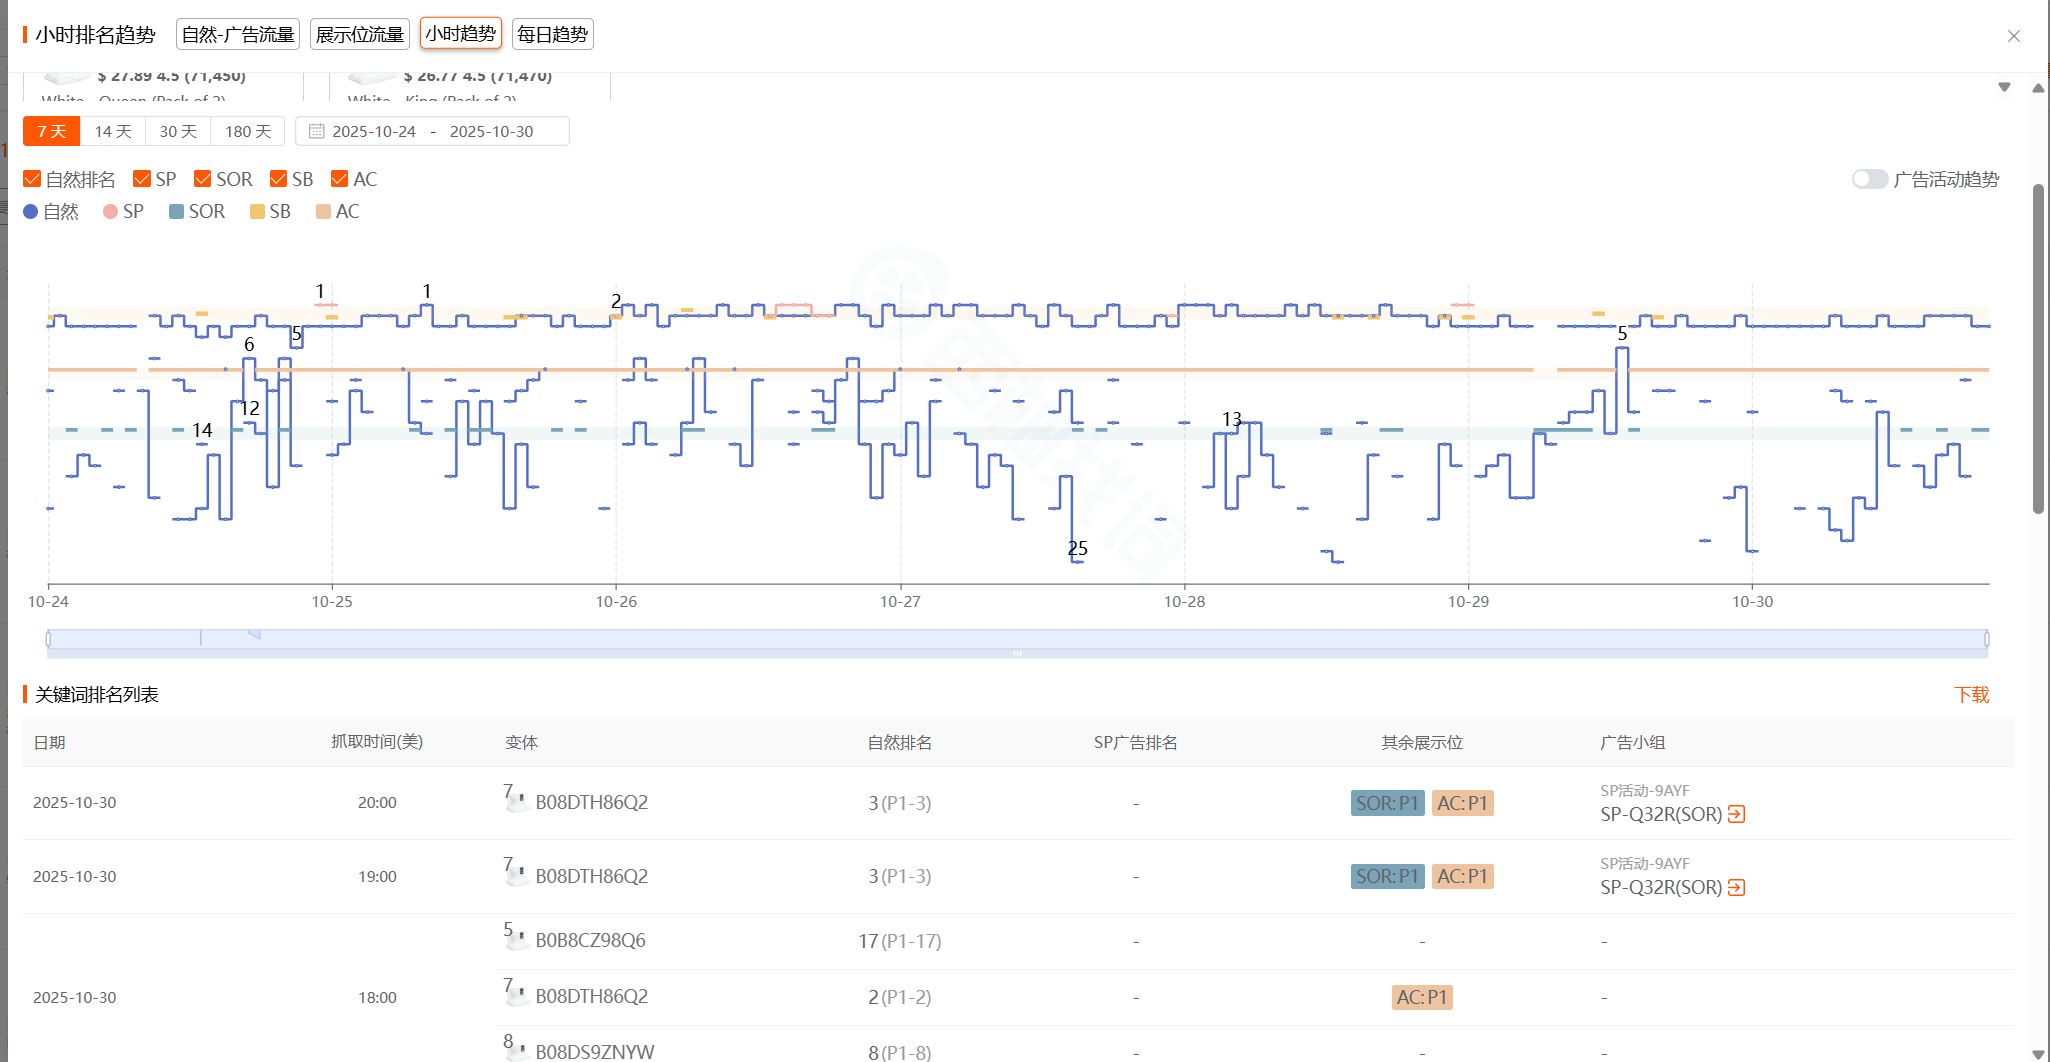Uncheck the 自然排名 checkbox
The width and height of the screenshot is (2050, 1062).
point(32,179)
